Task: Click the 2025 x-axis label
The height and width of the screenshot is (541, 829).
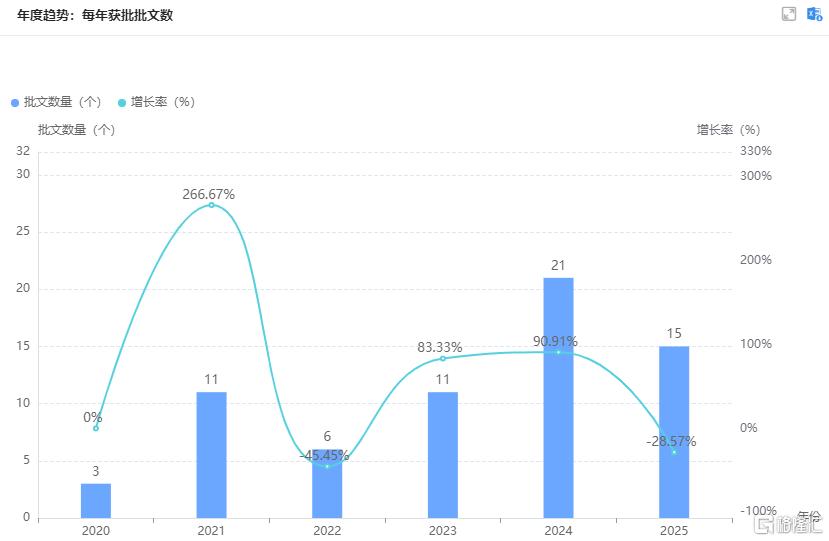Action: pos(674,530)
